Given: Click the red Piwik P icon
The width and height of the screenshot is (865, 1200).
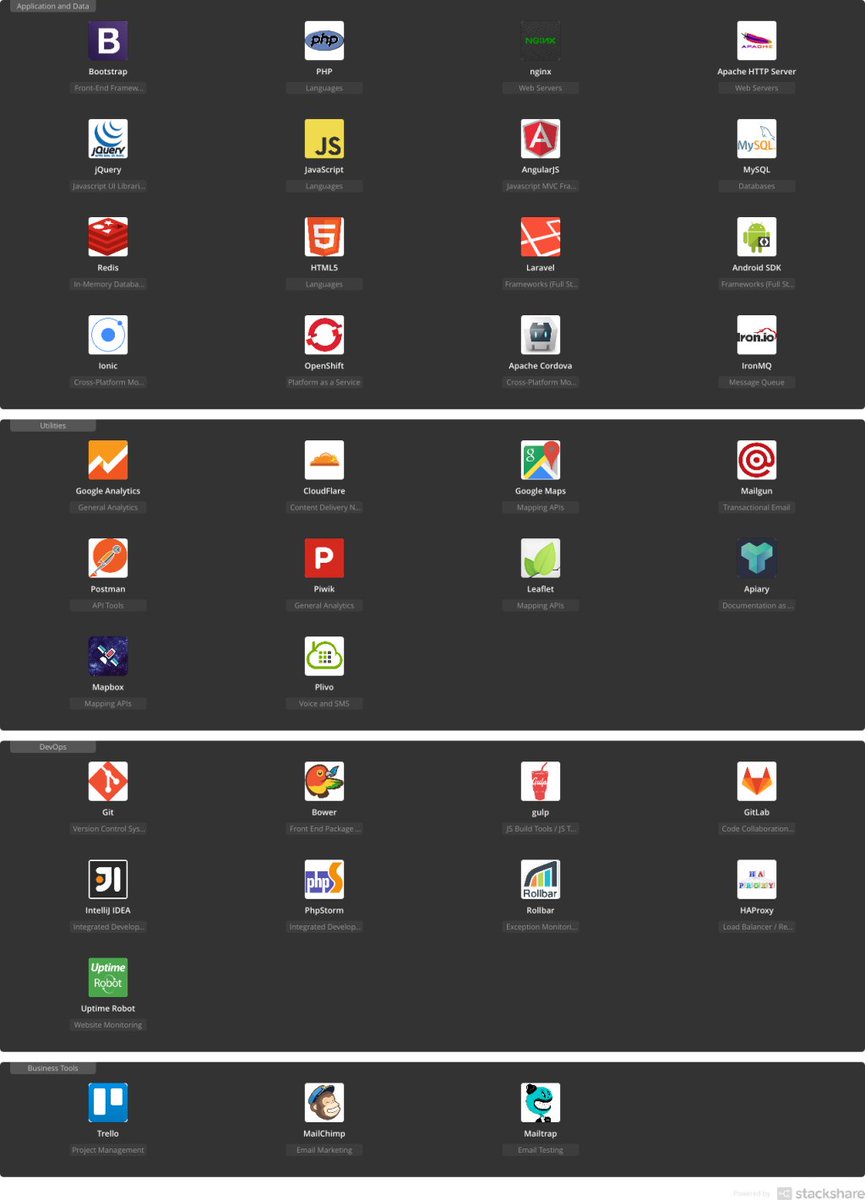Looking at the screenshot, I should (x=324, y=558).
